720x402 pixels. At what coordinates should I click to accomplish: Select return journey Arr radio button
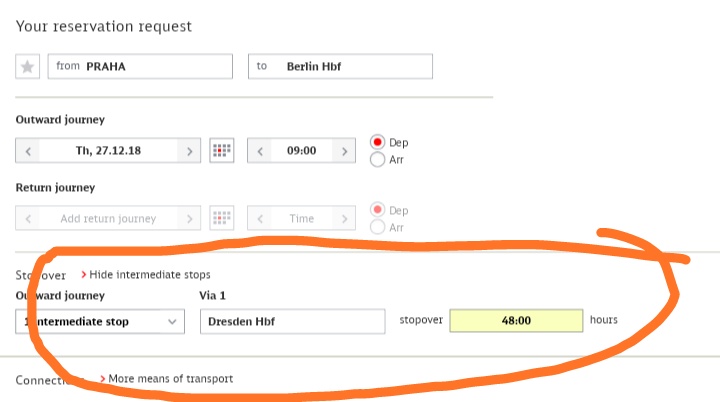pos(377,227)
